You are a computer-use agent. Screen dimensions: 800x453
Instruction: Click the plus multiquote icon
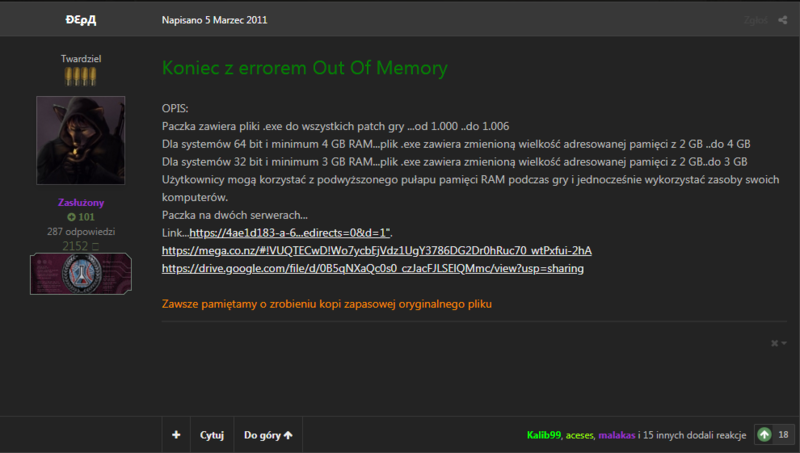pos(176,435)
